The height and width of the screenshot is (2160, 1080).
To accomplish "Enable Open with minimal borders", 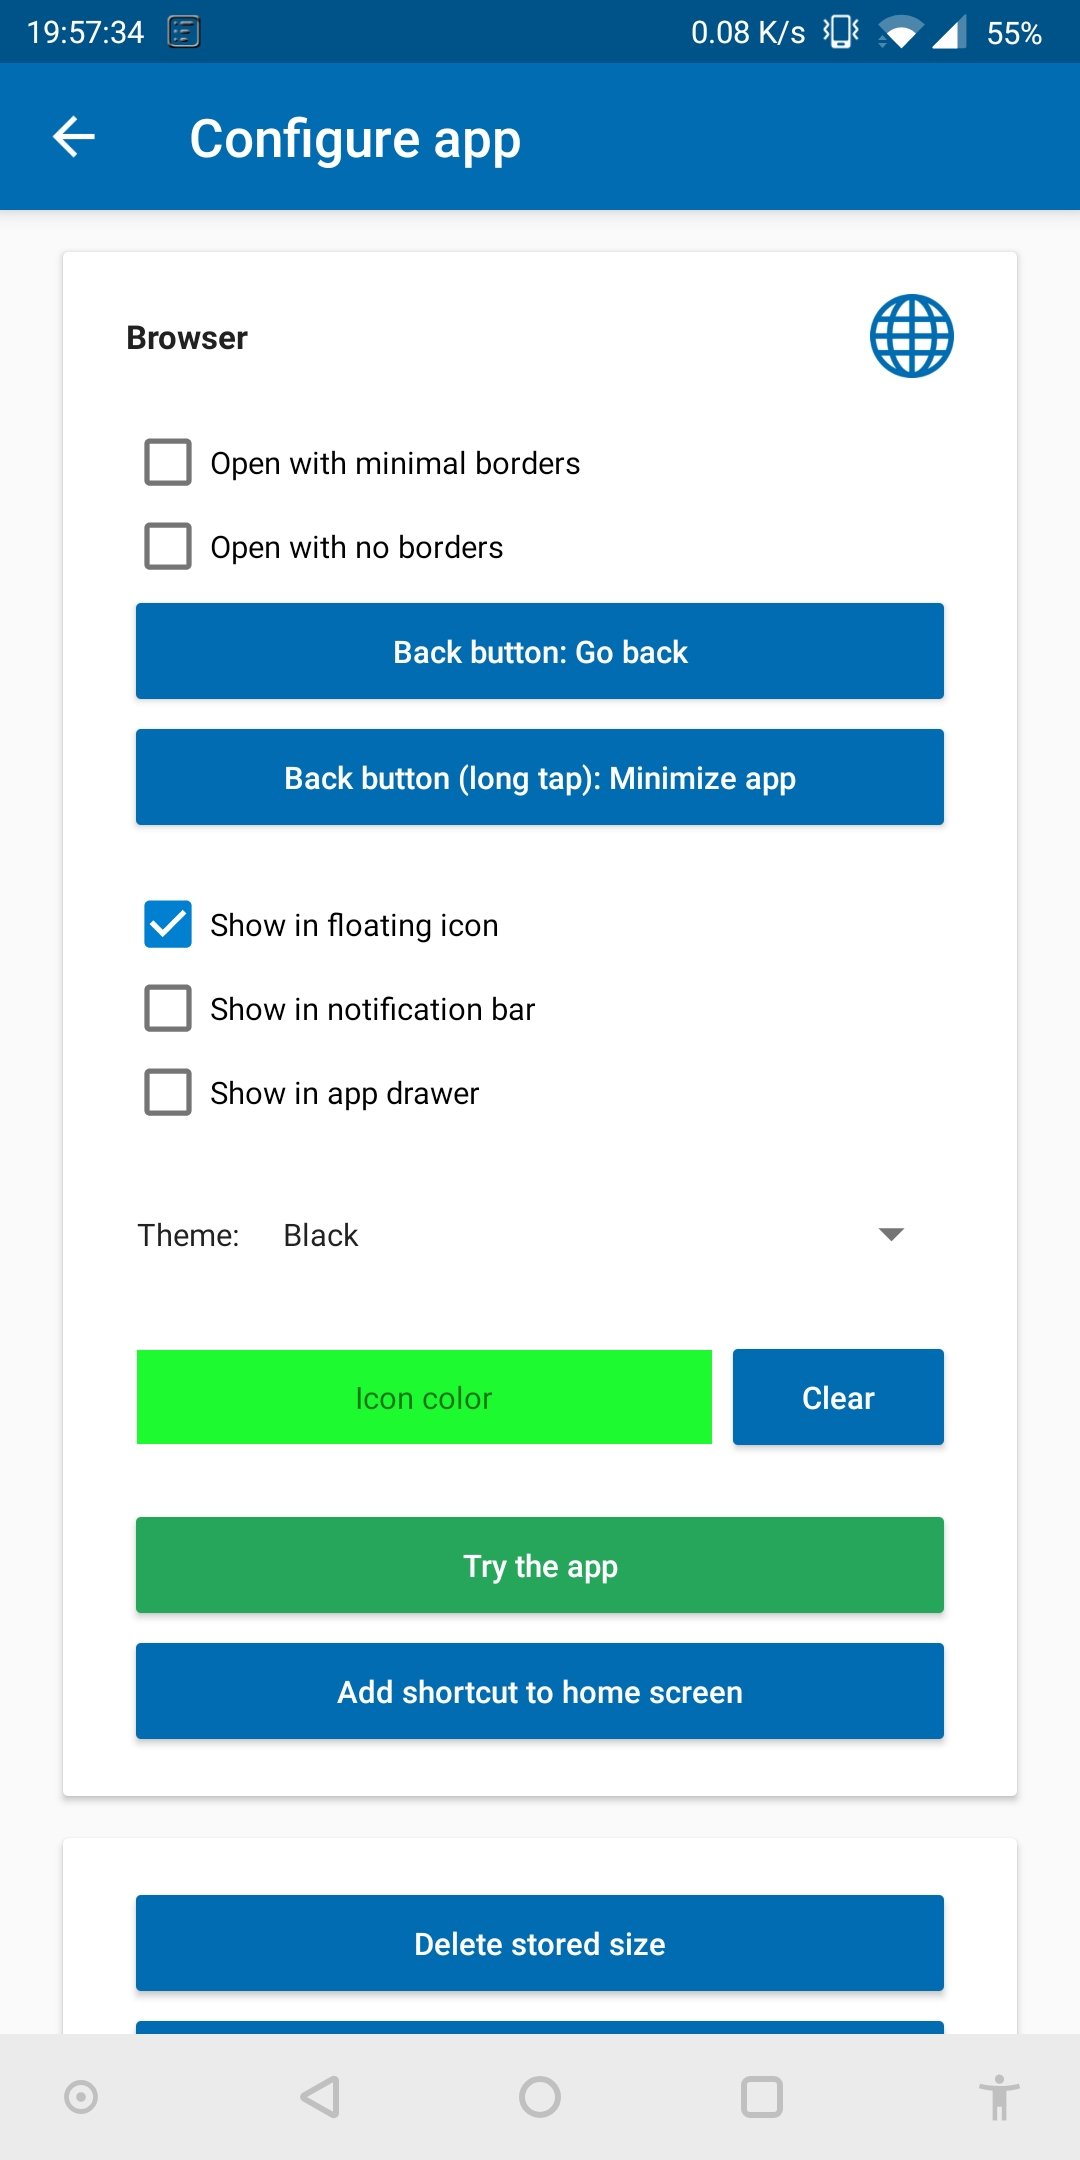I will pos(168,462).
